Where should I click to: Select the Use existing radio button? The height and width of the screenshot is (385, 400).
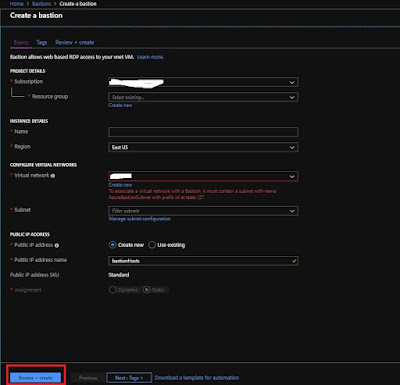[152, 245]
